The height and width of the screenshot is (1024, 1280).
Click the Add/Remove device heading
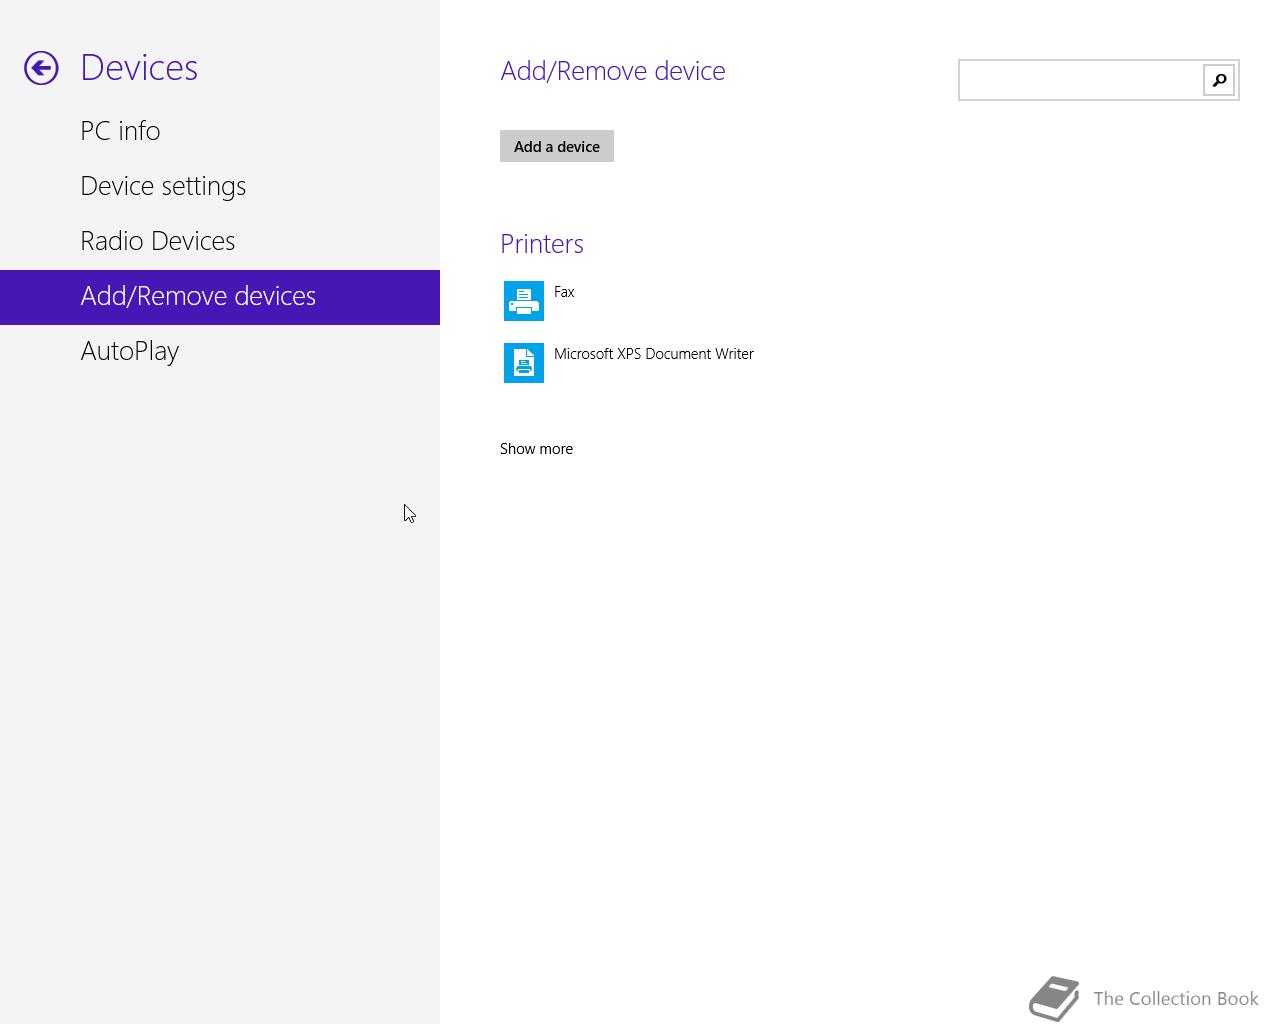pos(613,71)
